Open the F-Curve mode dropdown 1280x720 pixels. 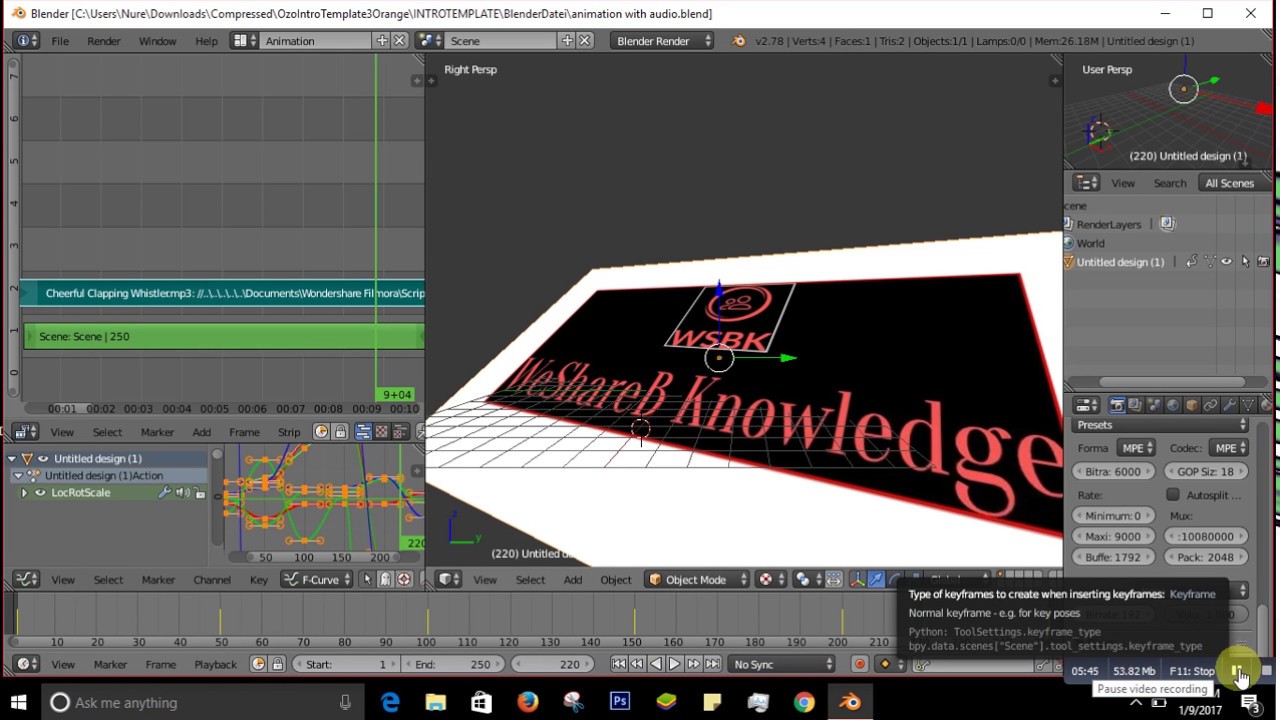pos(317,580)
